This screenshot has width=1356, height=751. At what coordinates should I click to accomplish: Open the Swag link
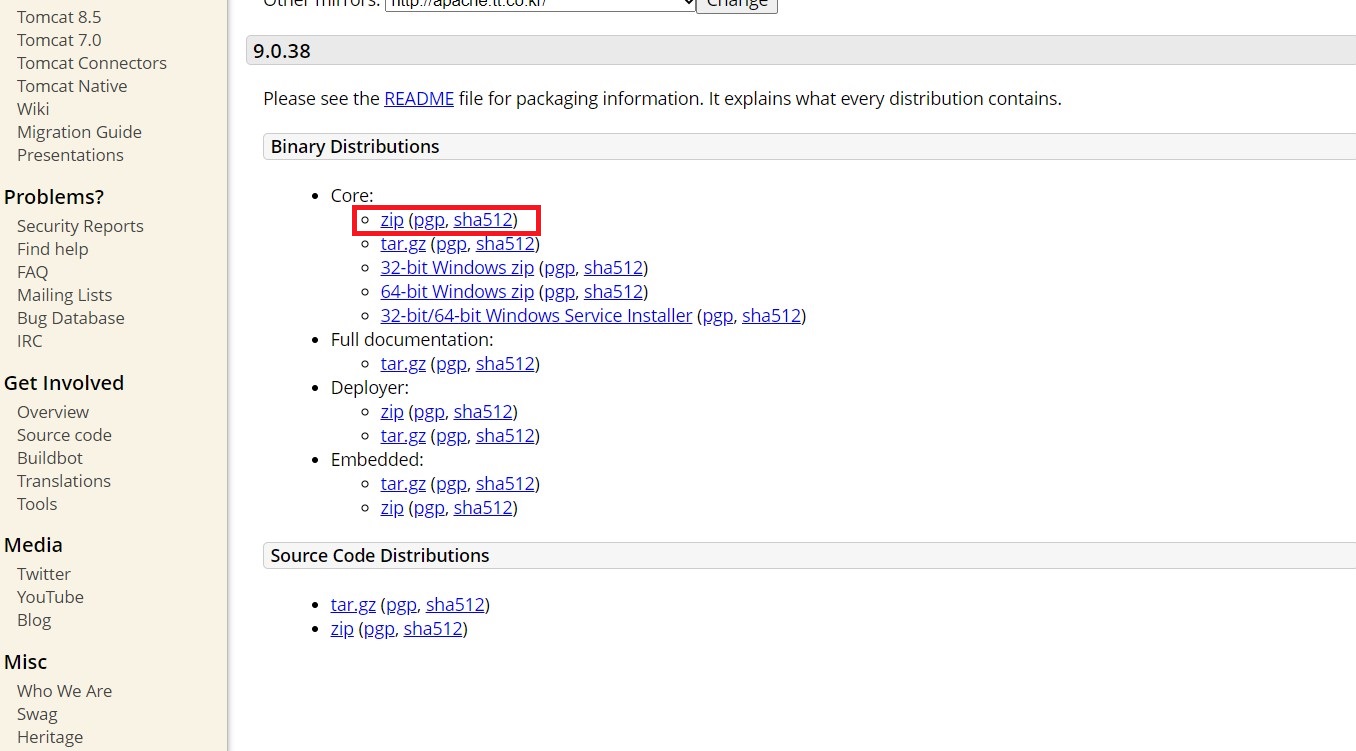coord(37,714)
